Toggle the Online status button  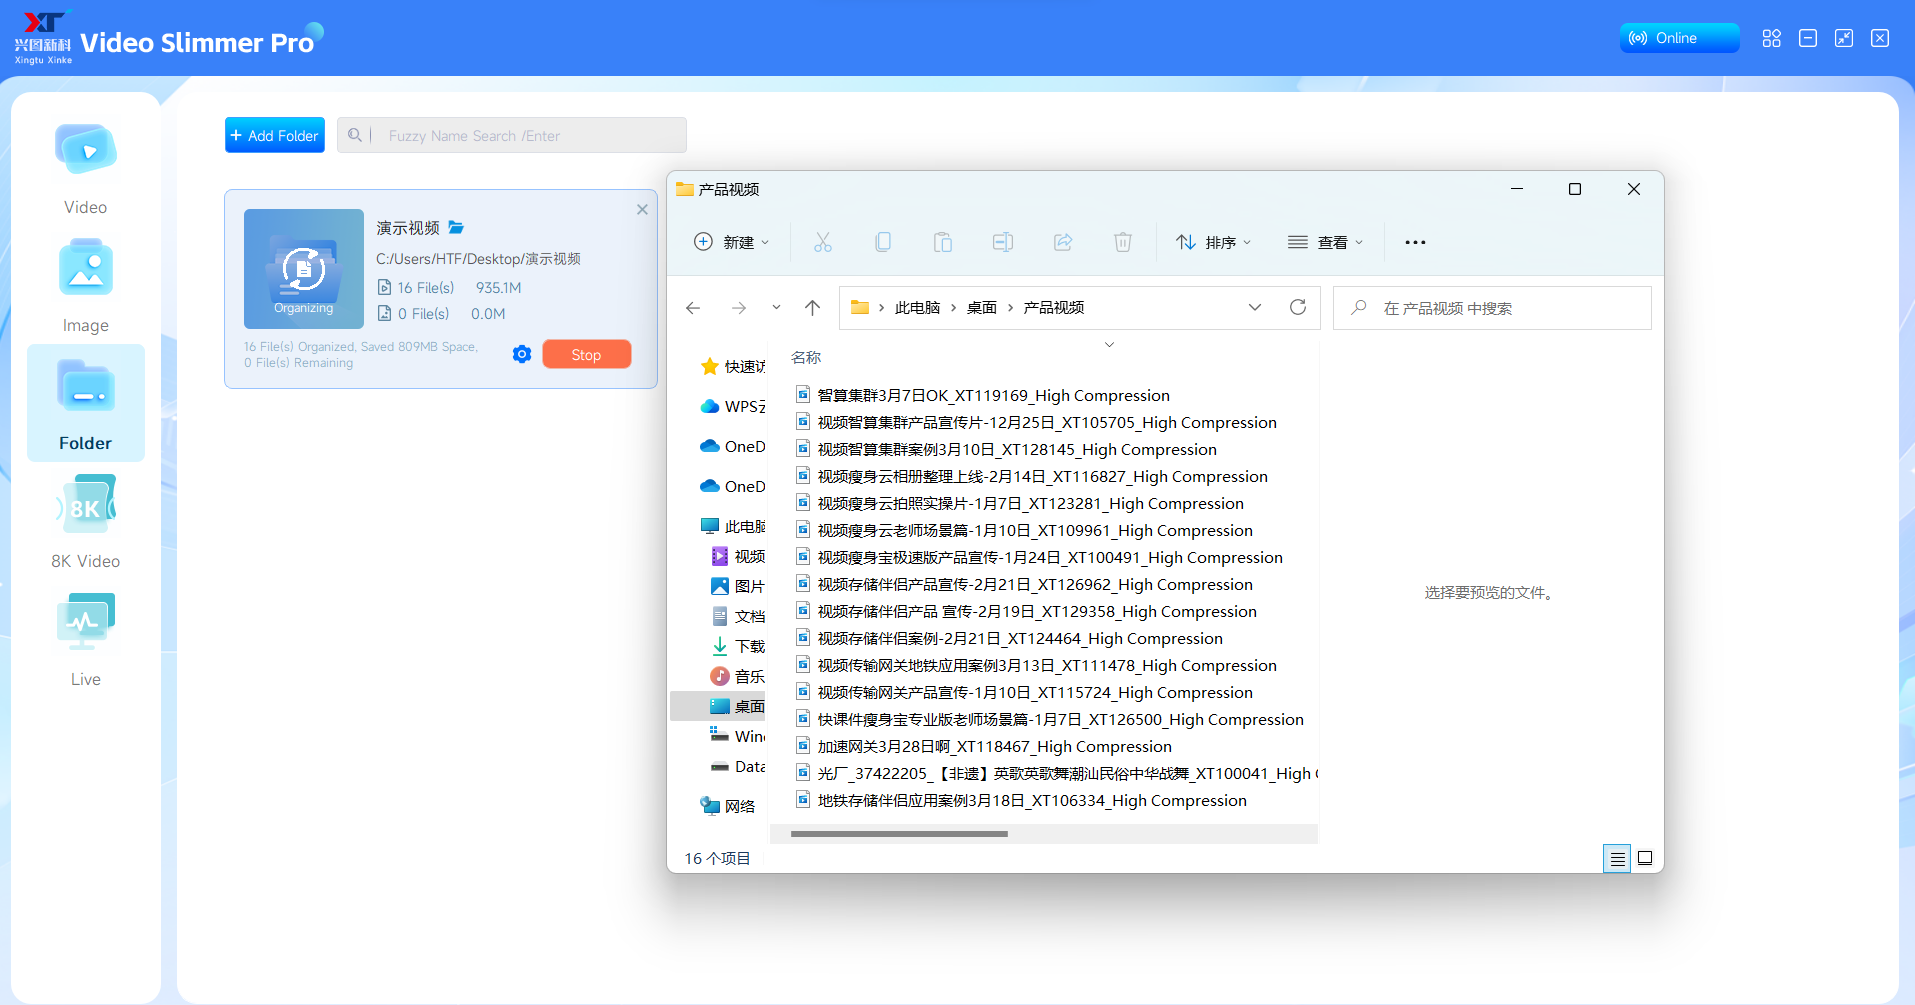click(x=1678, y=38)
